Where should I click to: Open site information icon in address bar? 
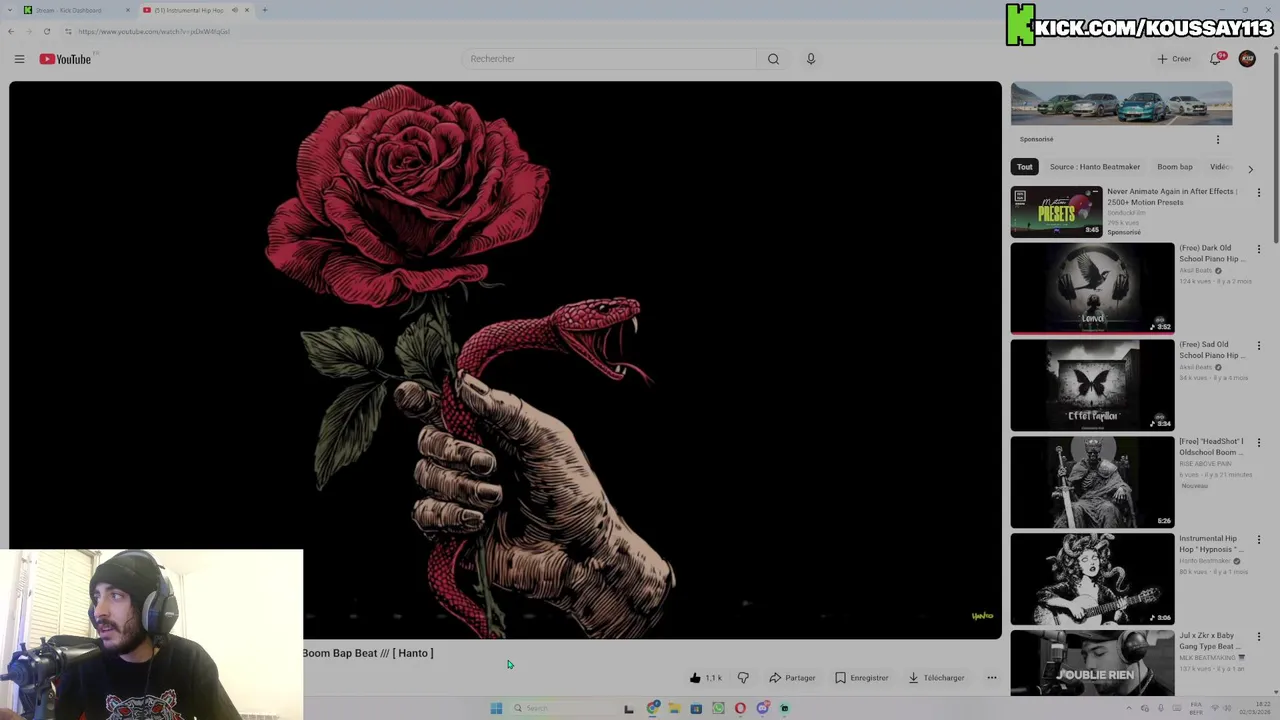68,31
